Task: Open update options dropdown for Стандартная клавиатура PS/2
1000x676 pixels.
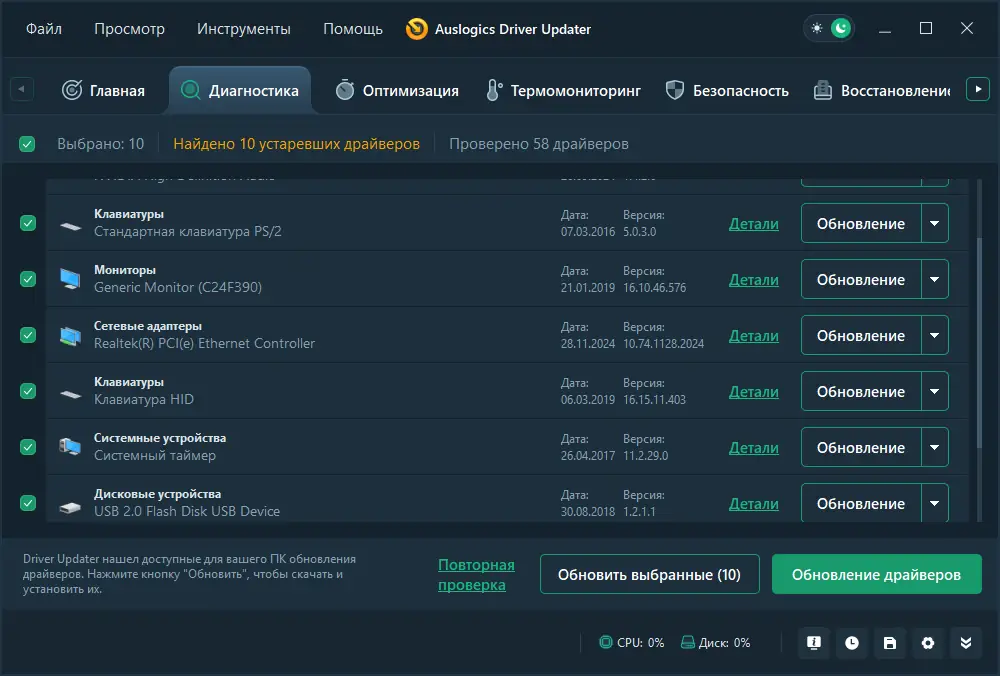Action: point(935,223)
